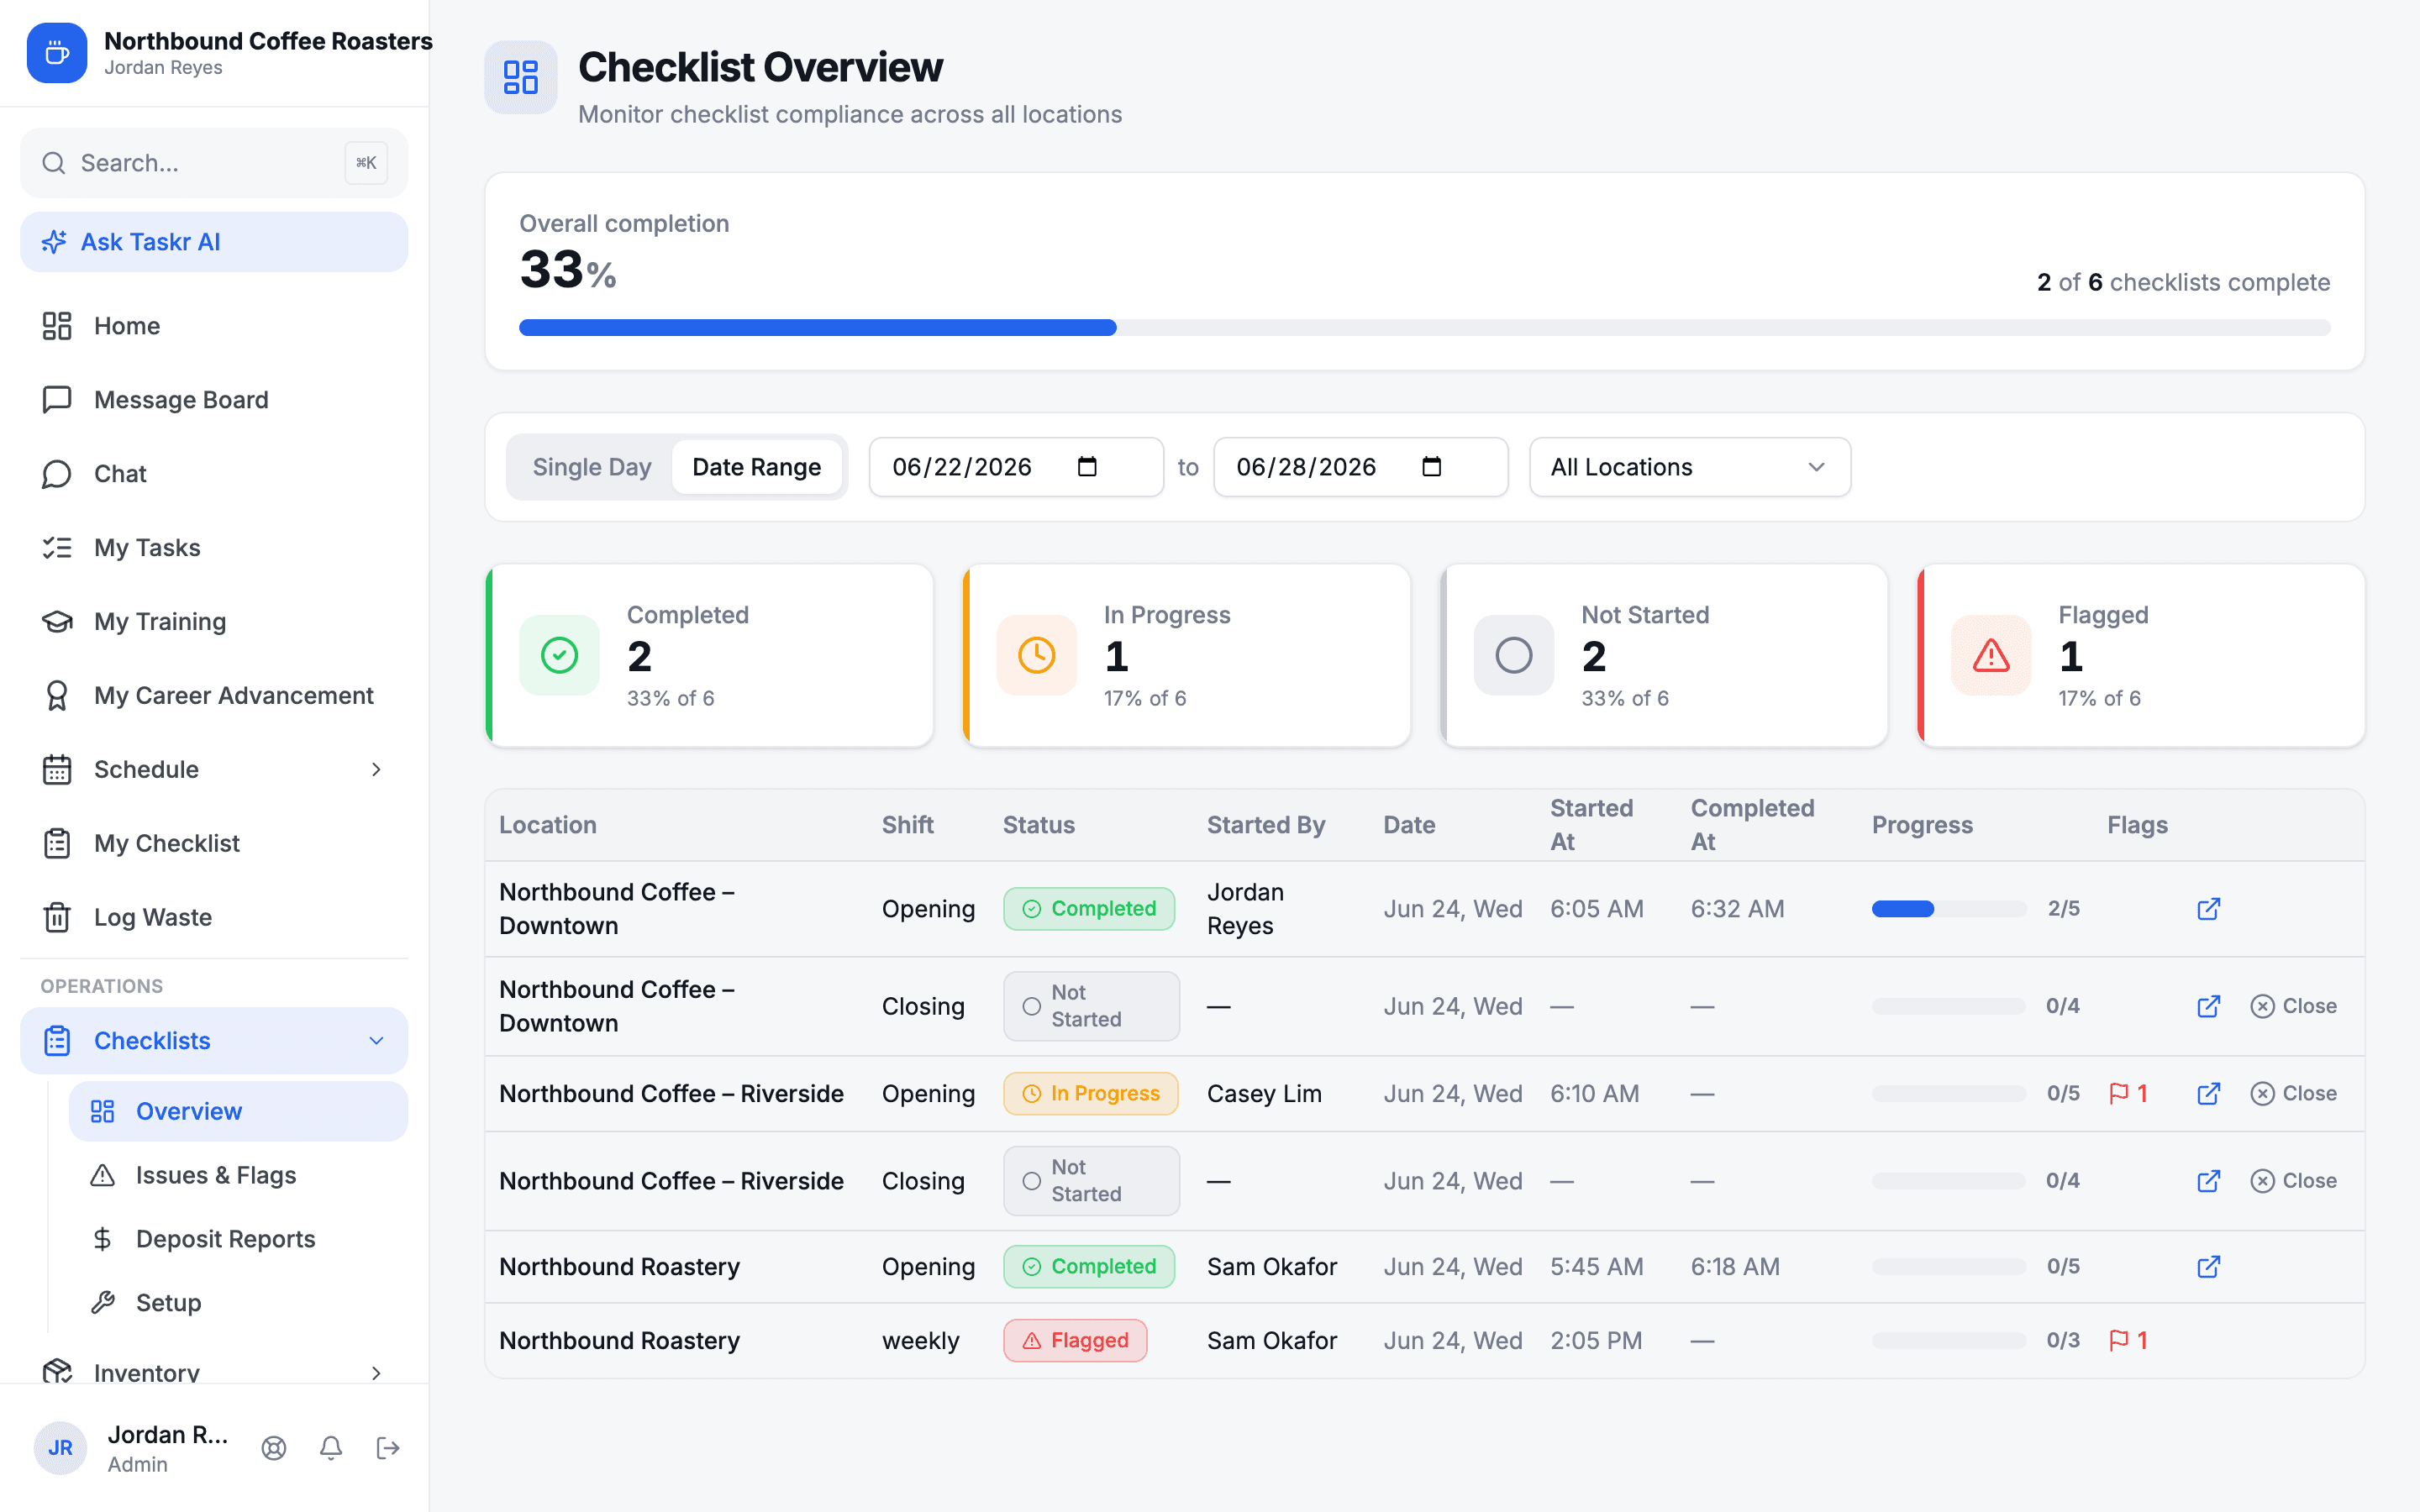Screen dimensions: 2420x1512
Task: Open the Message Board page
Action: pos(214,400)
